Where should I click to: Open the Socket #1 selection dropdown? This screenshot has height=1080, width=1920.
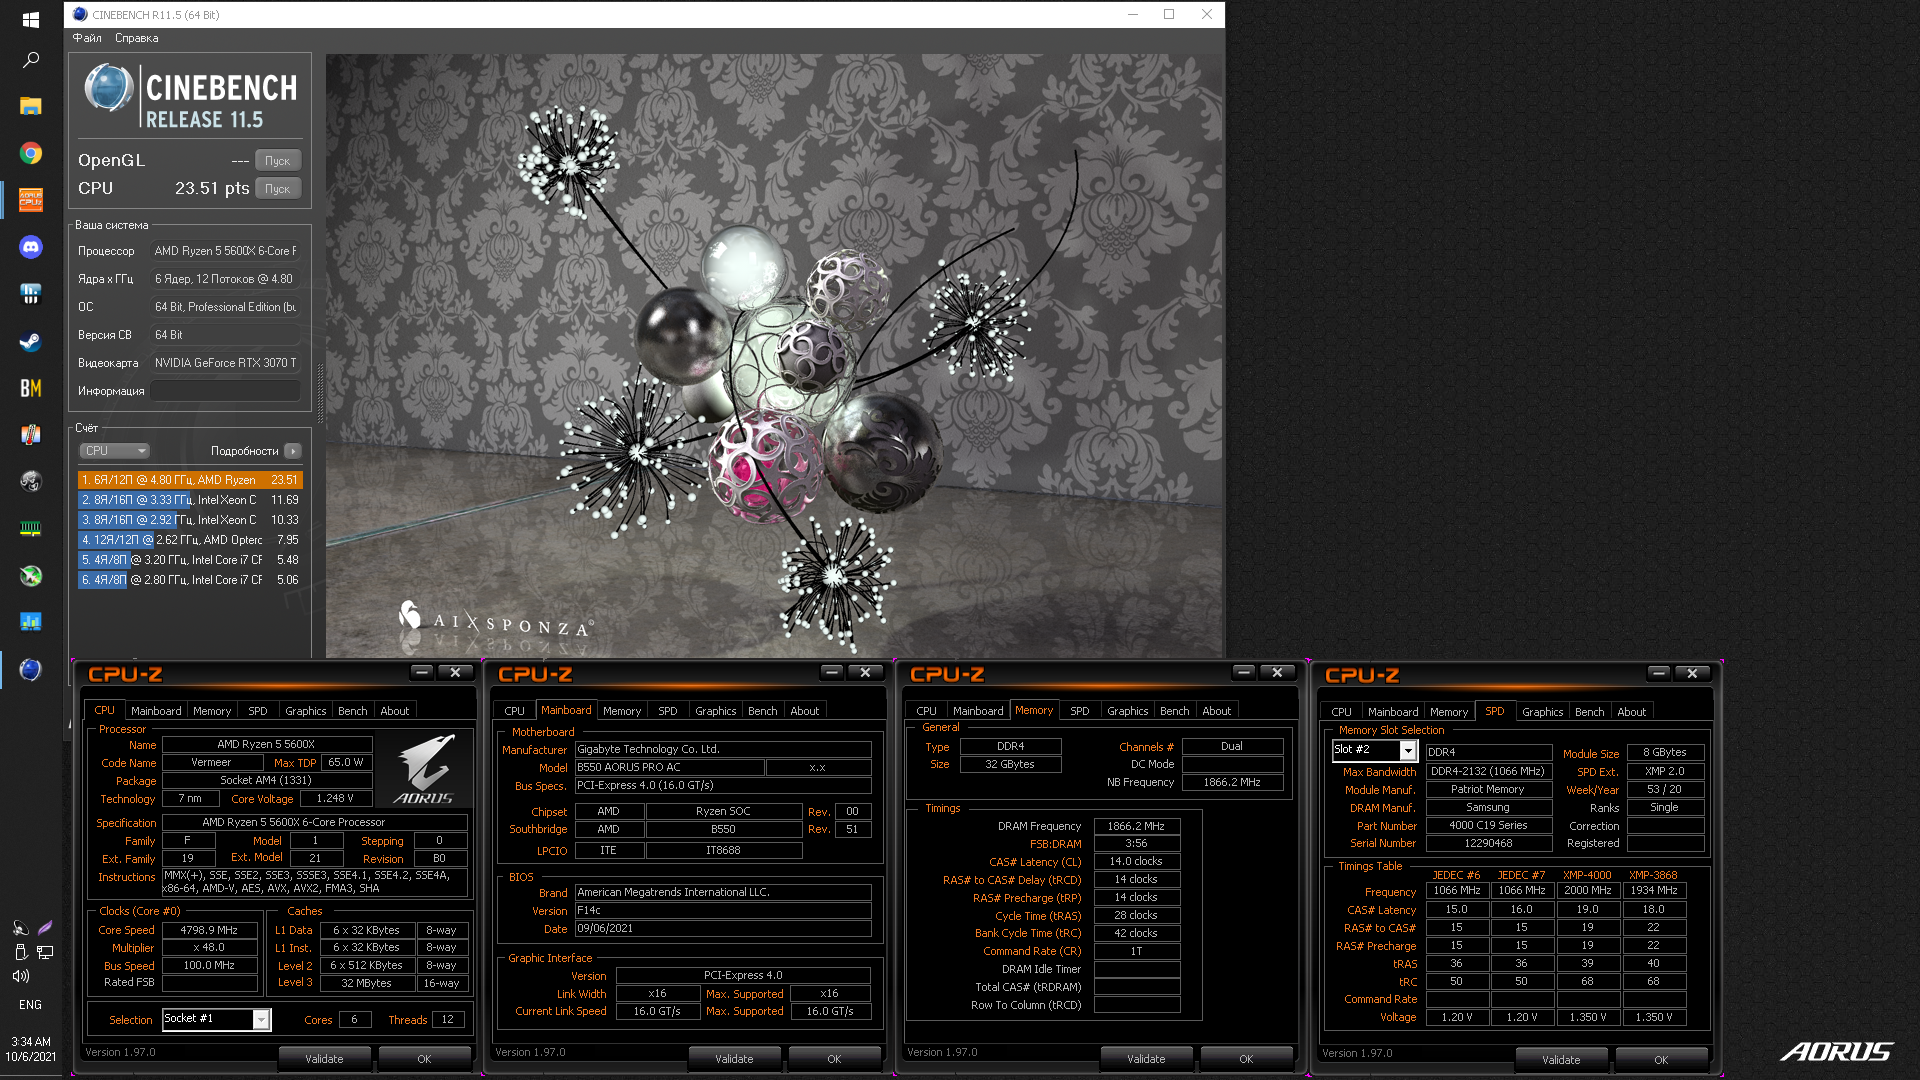click(216, 1019)
